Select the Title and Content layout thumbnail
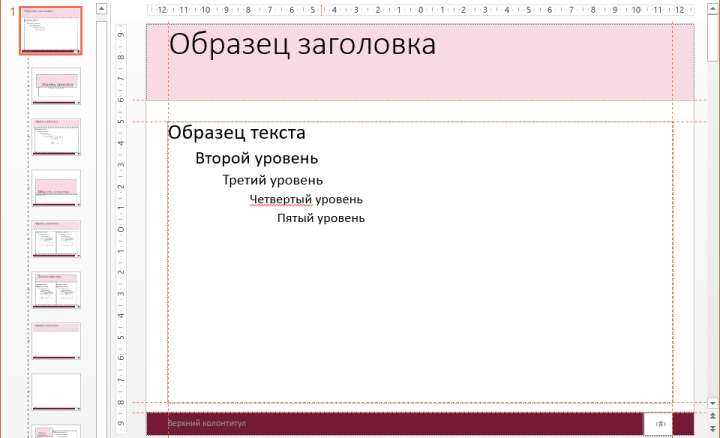The width and height of the screenshot is (720, 438). click(56, 137)
